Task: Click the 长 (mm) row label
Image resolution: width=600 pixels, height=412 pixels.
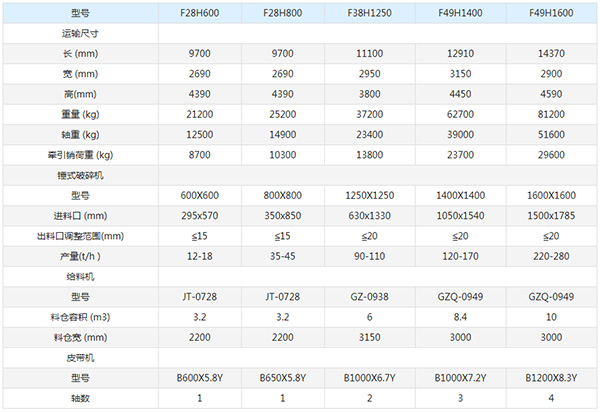Action: coord(80,54)
